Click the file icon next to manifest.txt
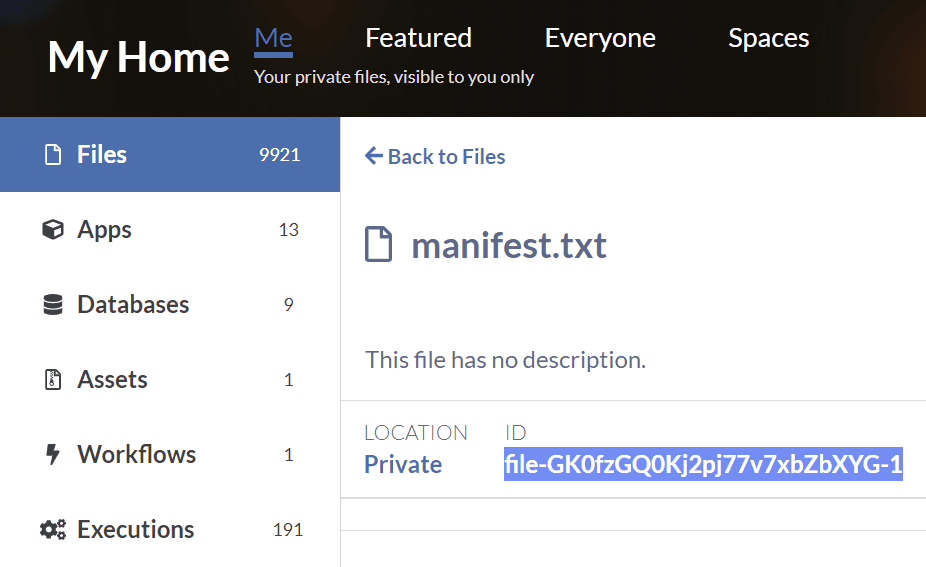The image size is (926, 567). (379, 245)
